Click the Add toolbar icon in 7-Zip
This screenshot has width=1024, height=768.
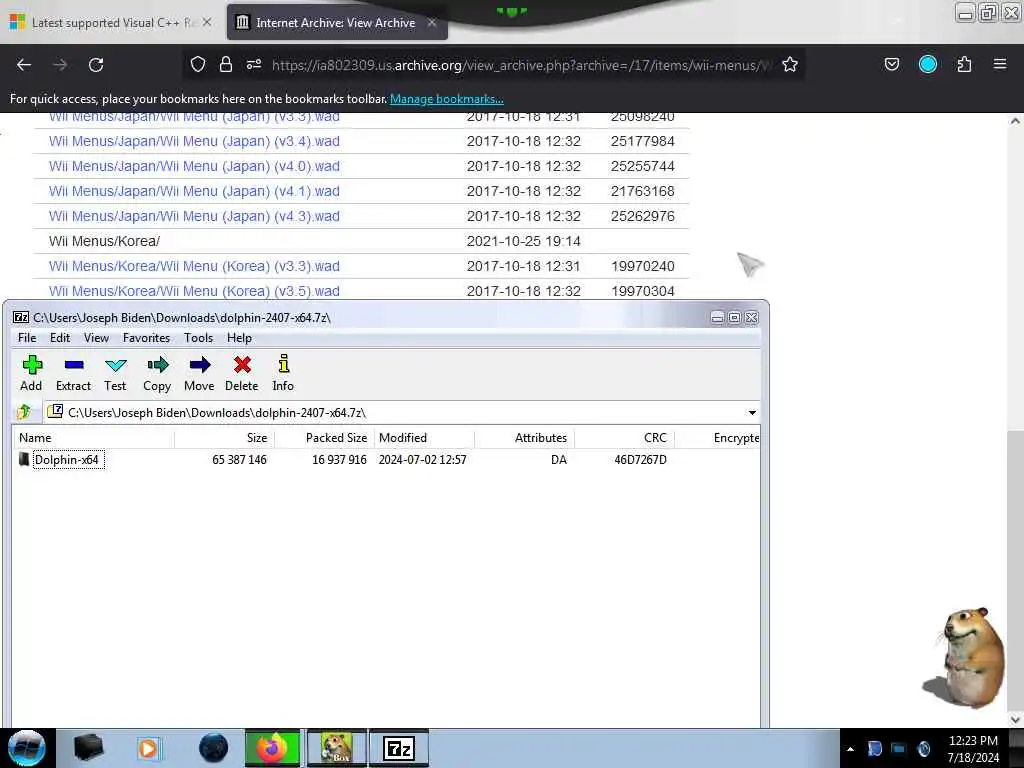[x=31, y=365]
